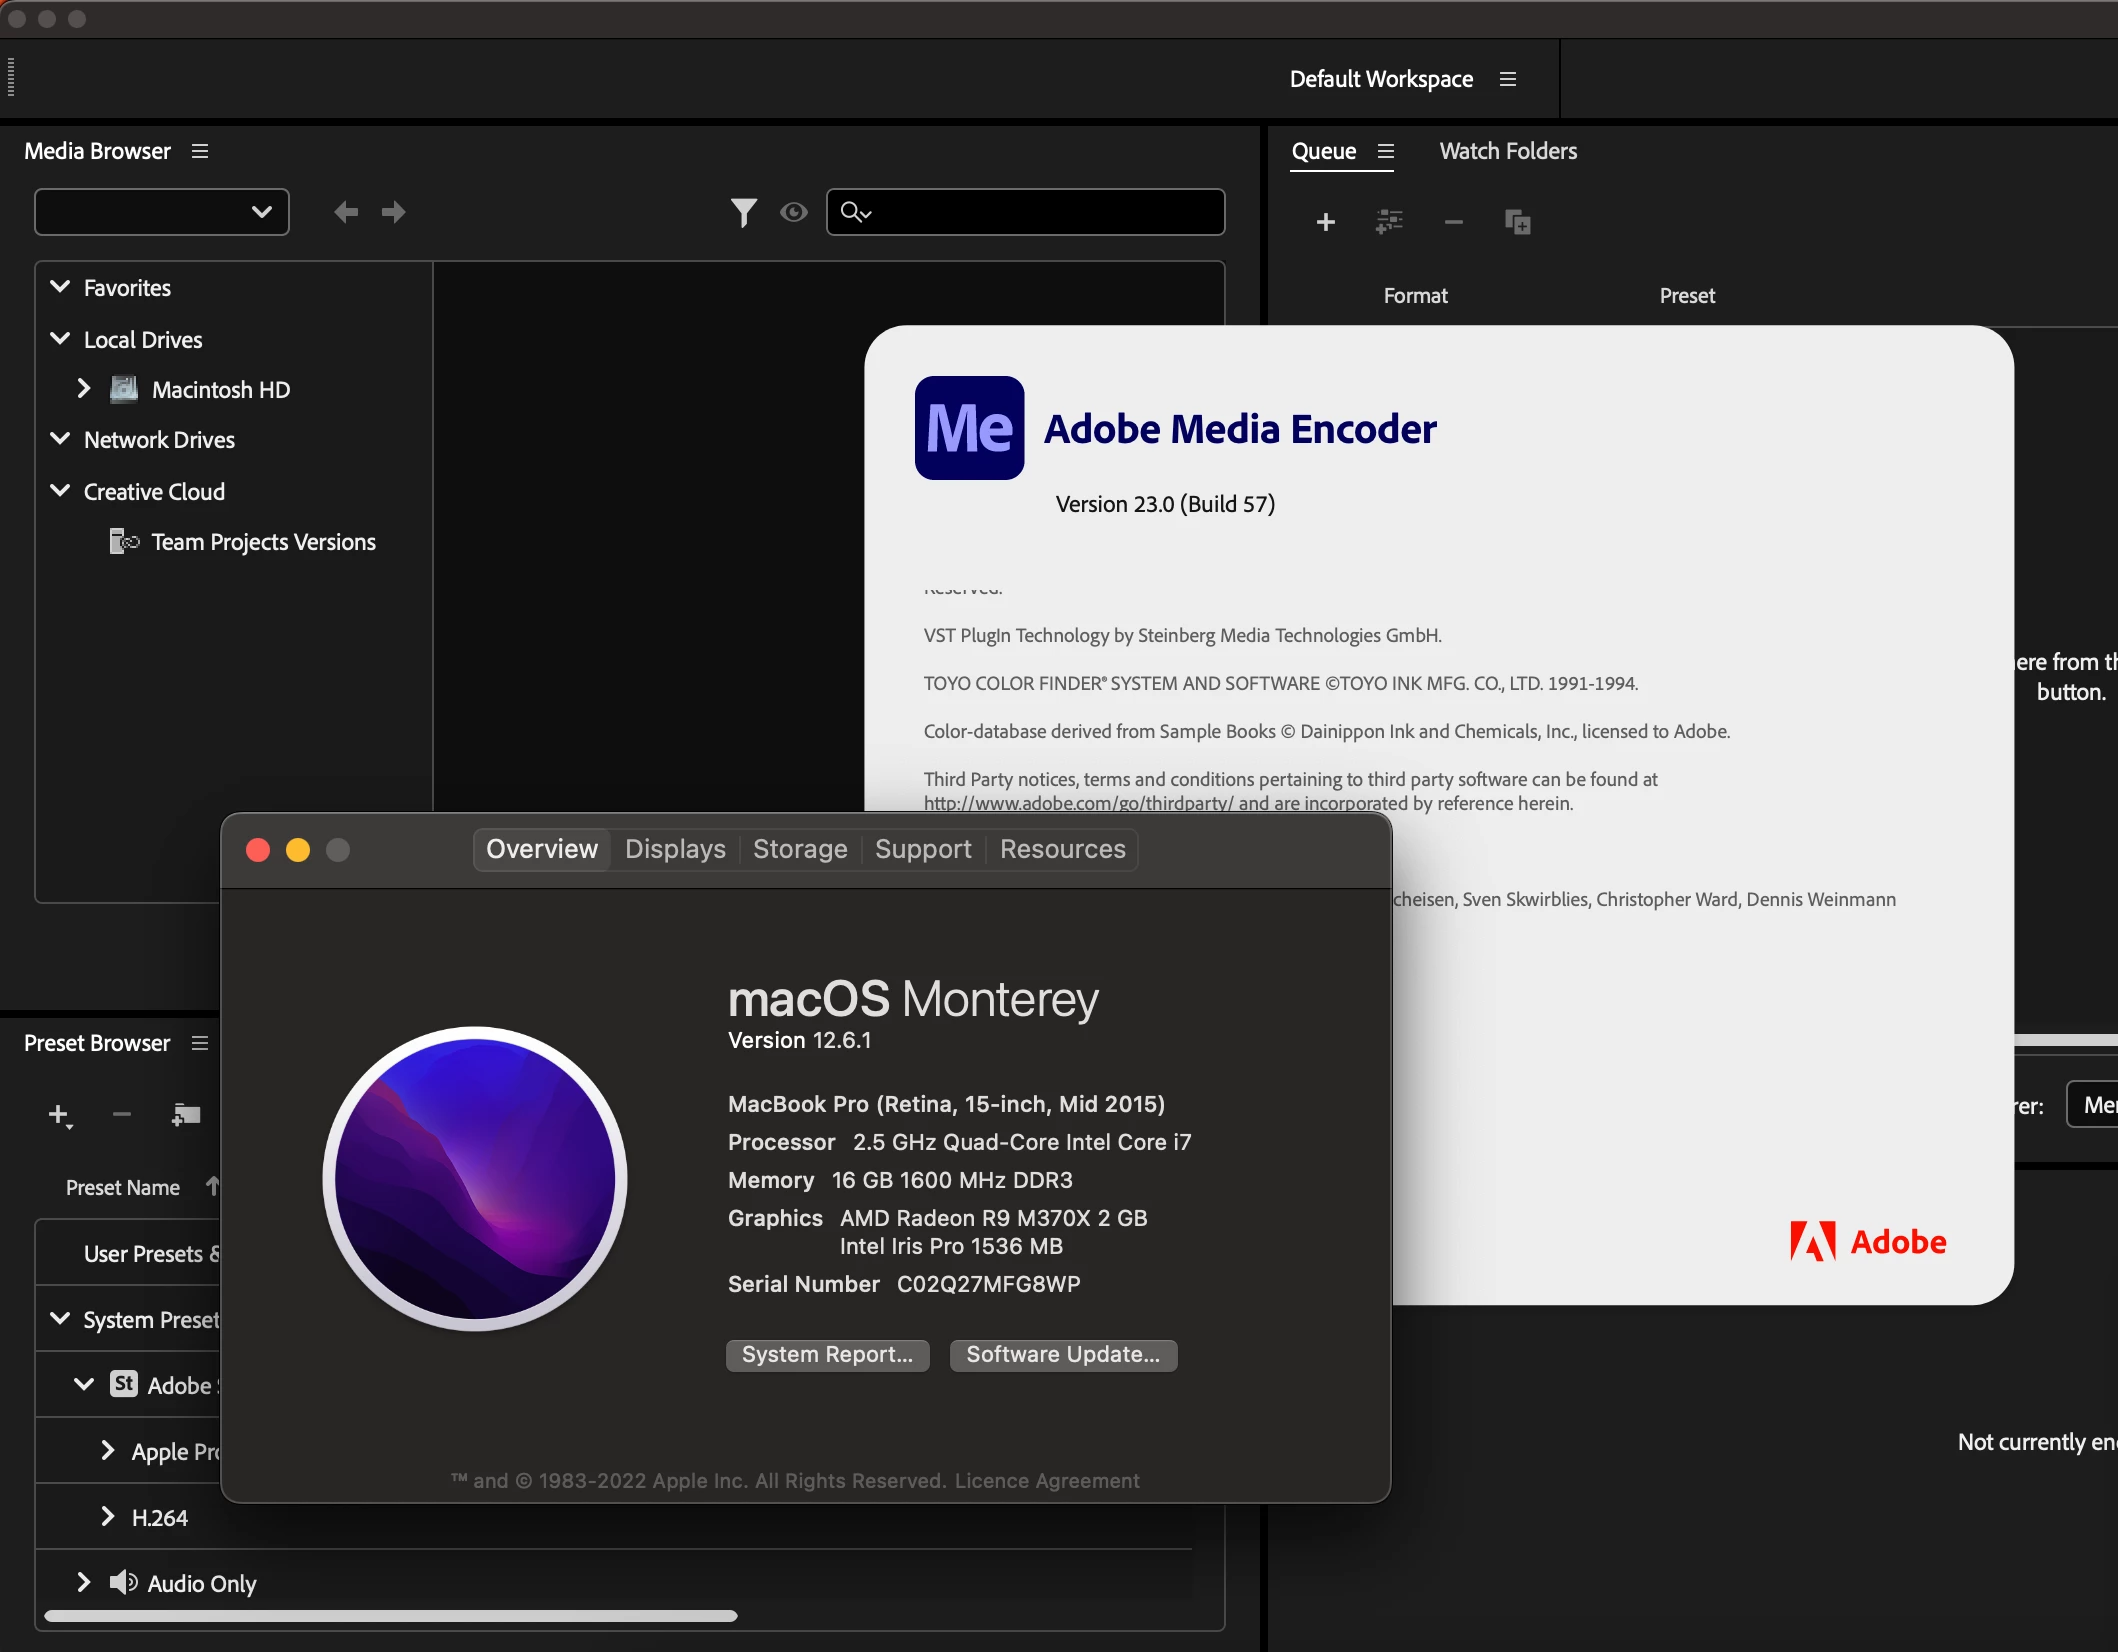Switch to the Watch Folders tab
This screenshot has height=1652, width=2118.
[1508, 151]
